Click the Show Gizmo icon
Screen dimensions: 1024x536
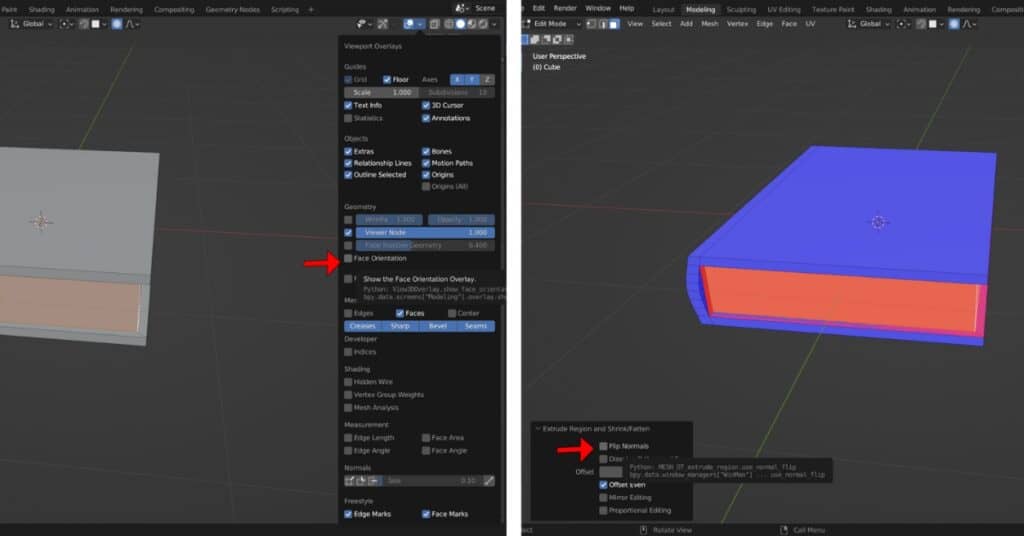pos(383,24)
